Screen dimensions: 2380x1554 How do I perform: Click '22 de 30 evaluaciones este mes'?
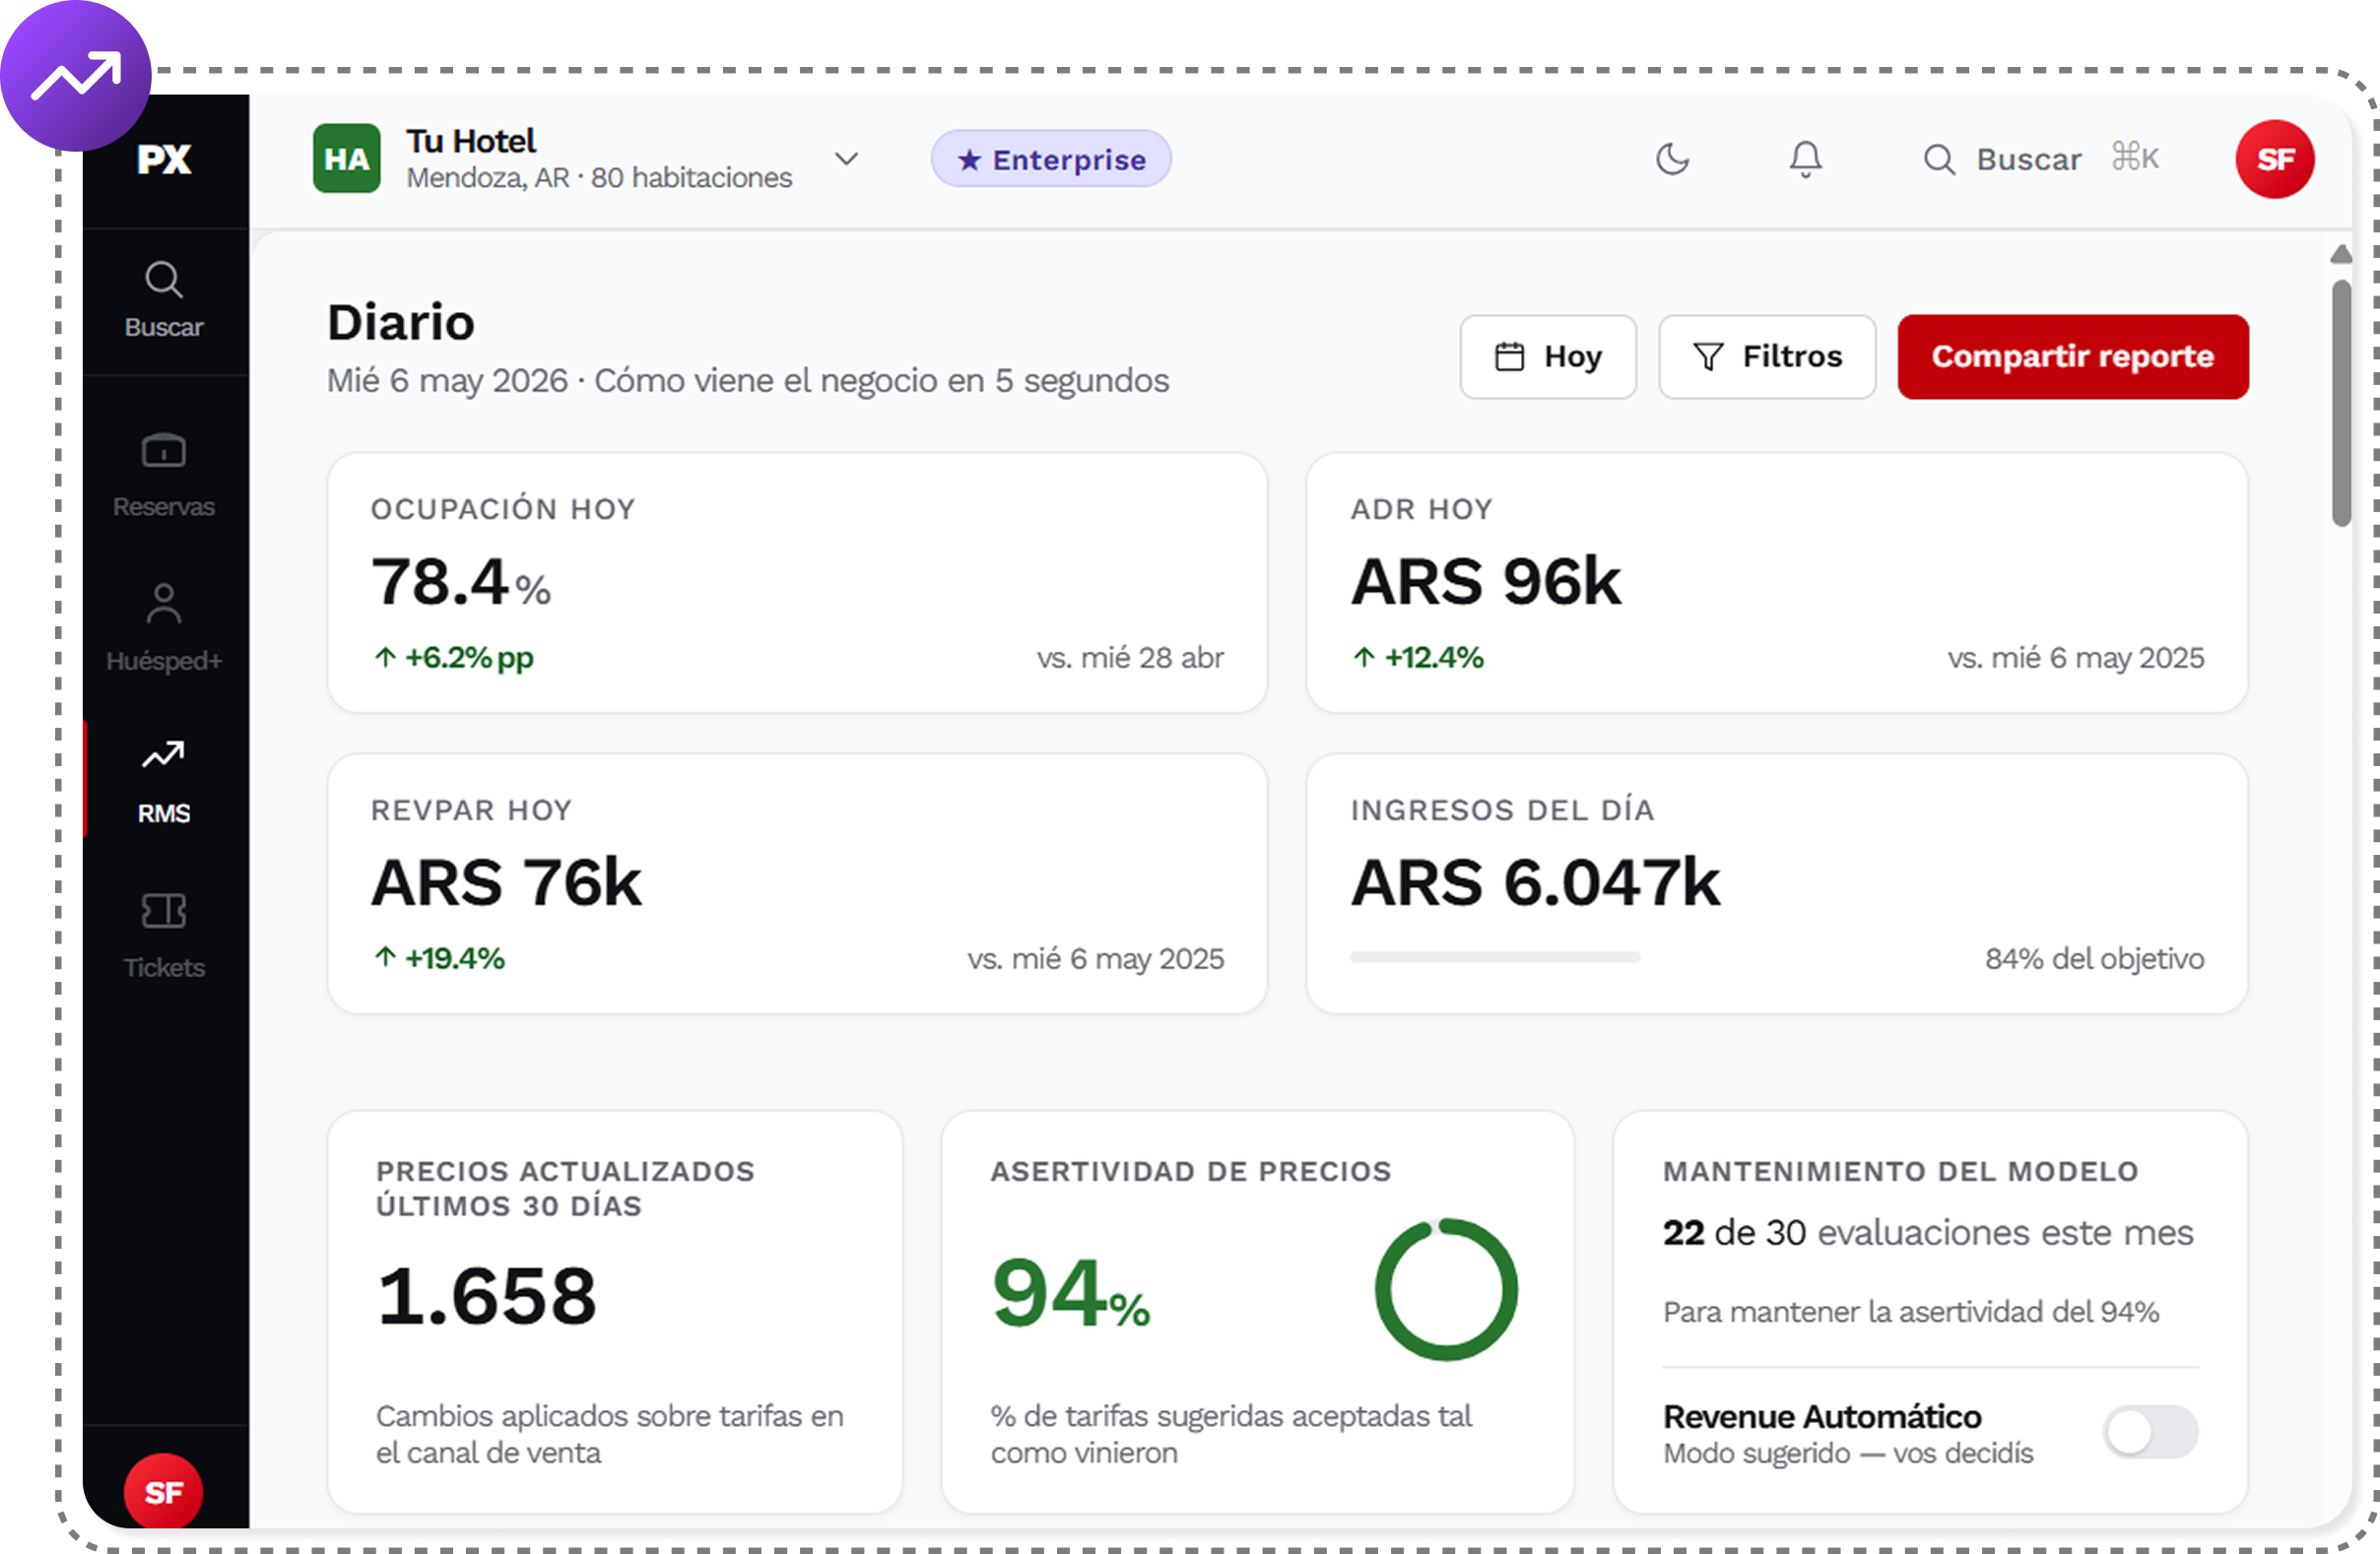click(x=1928, y=1233)
